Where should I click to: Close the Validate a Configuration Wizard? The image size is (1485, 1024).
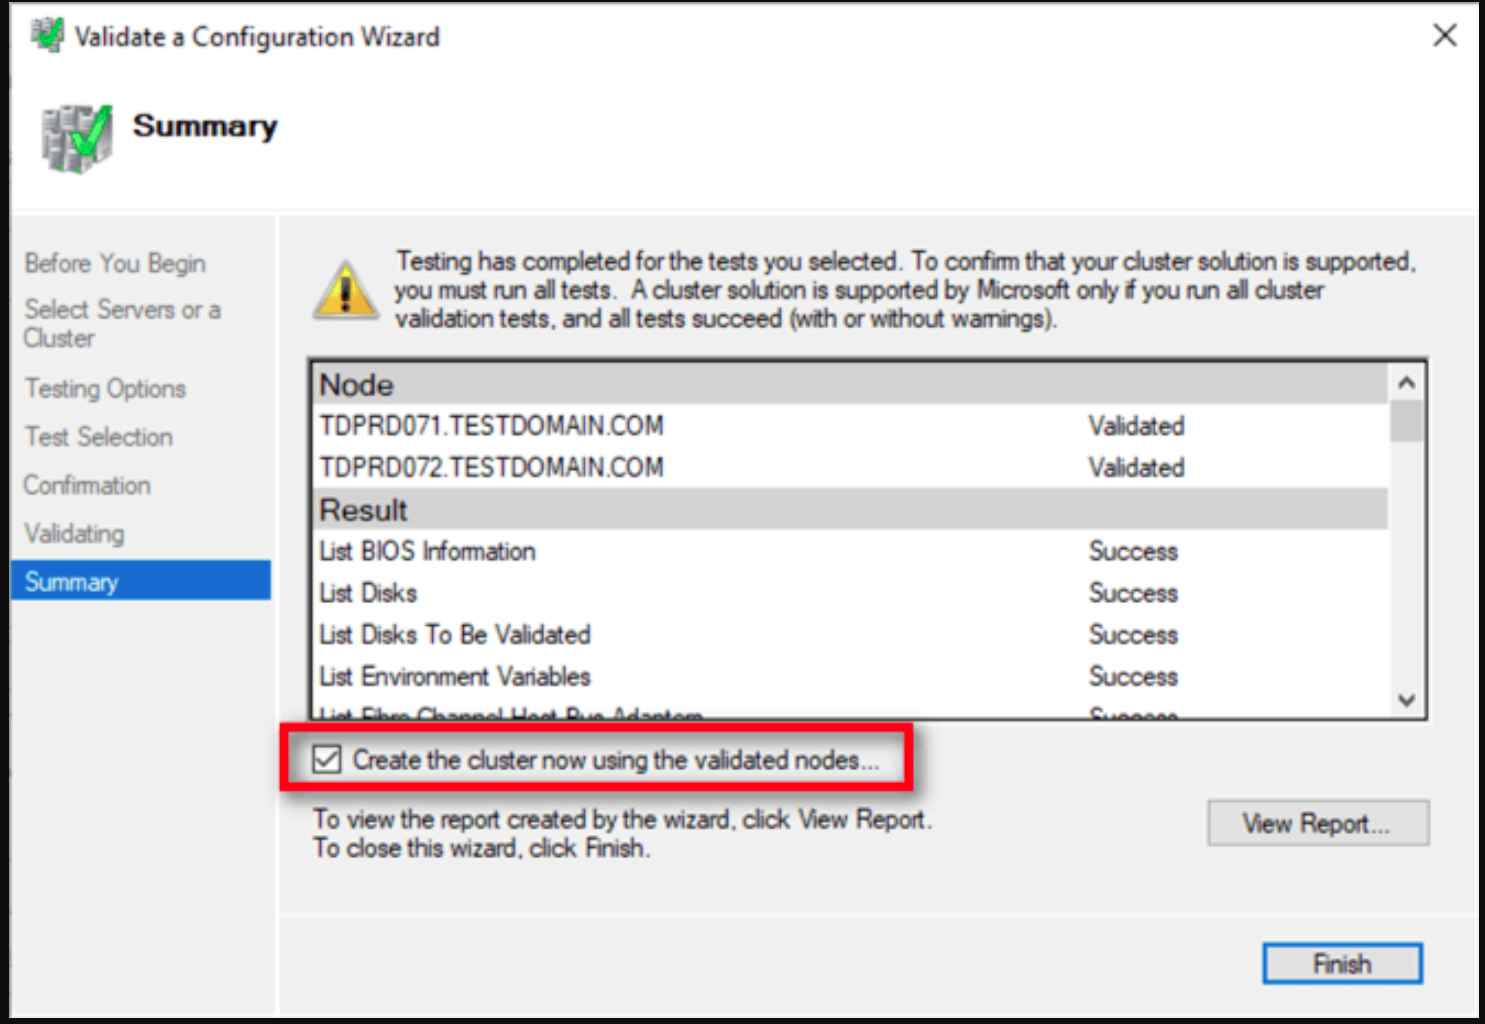tap(1444, 36)
